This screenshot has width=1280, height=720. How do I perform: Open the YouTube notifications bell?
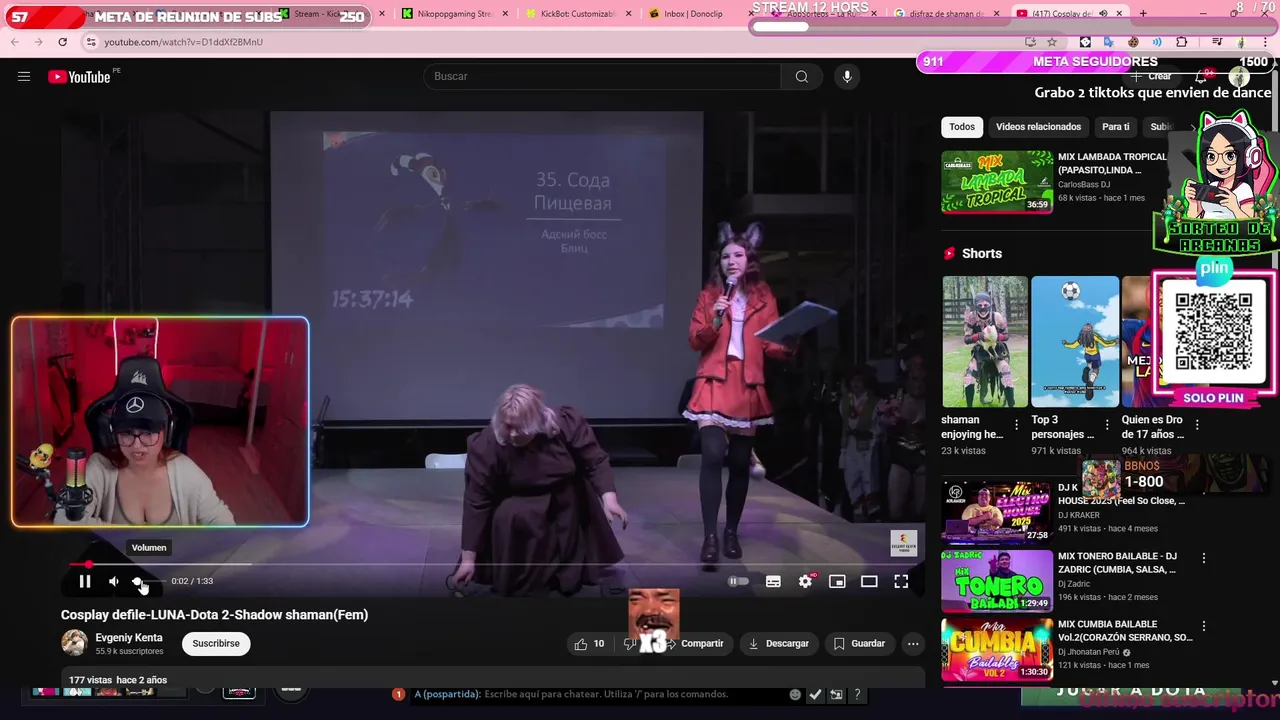[1202, 76]
